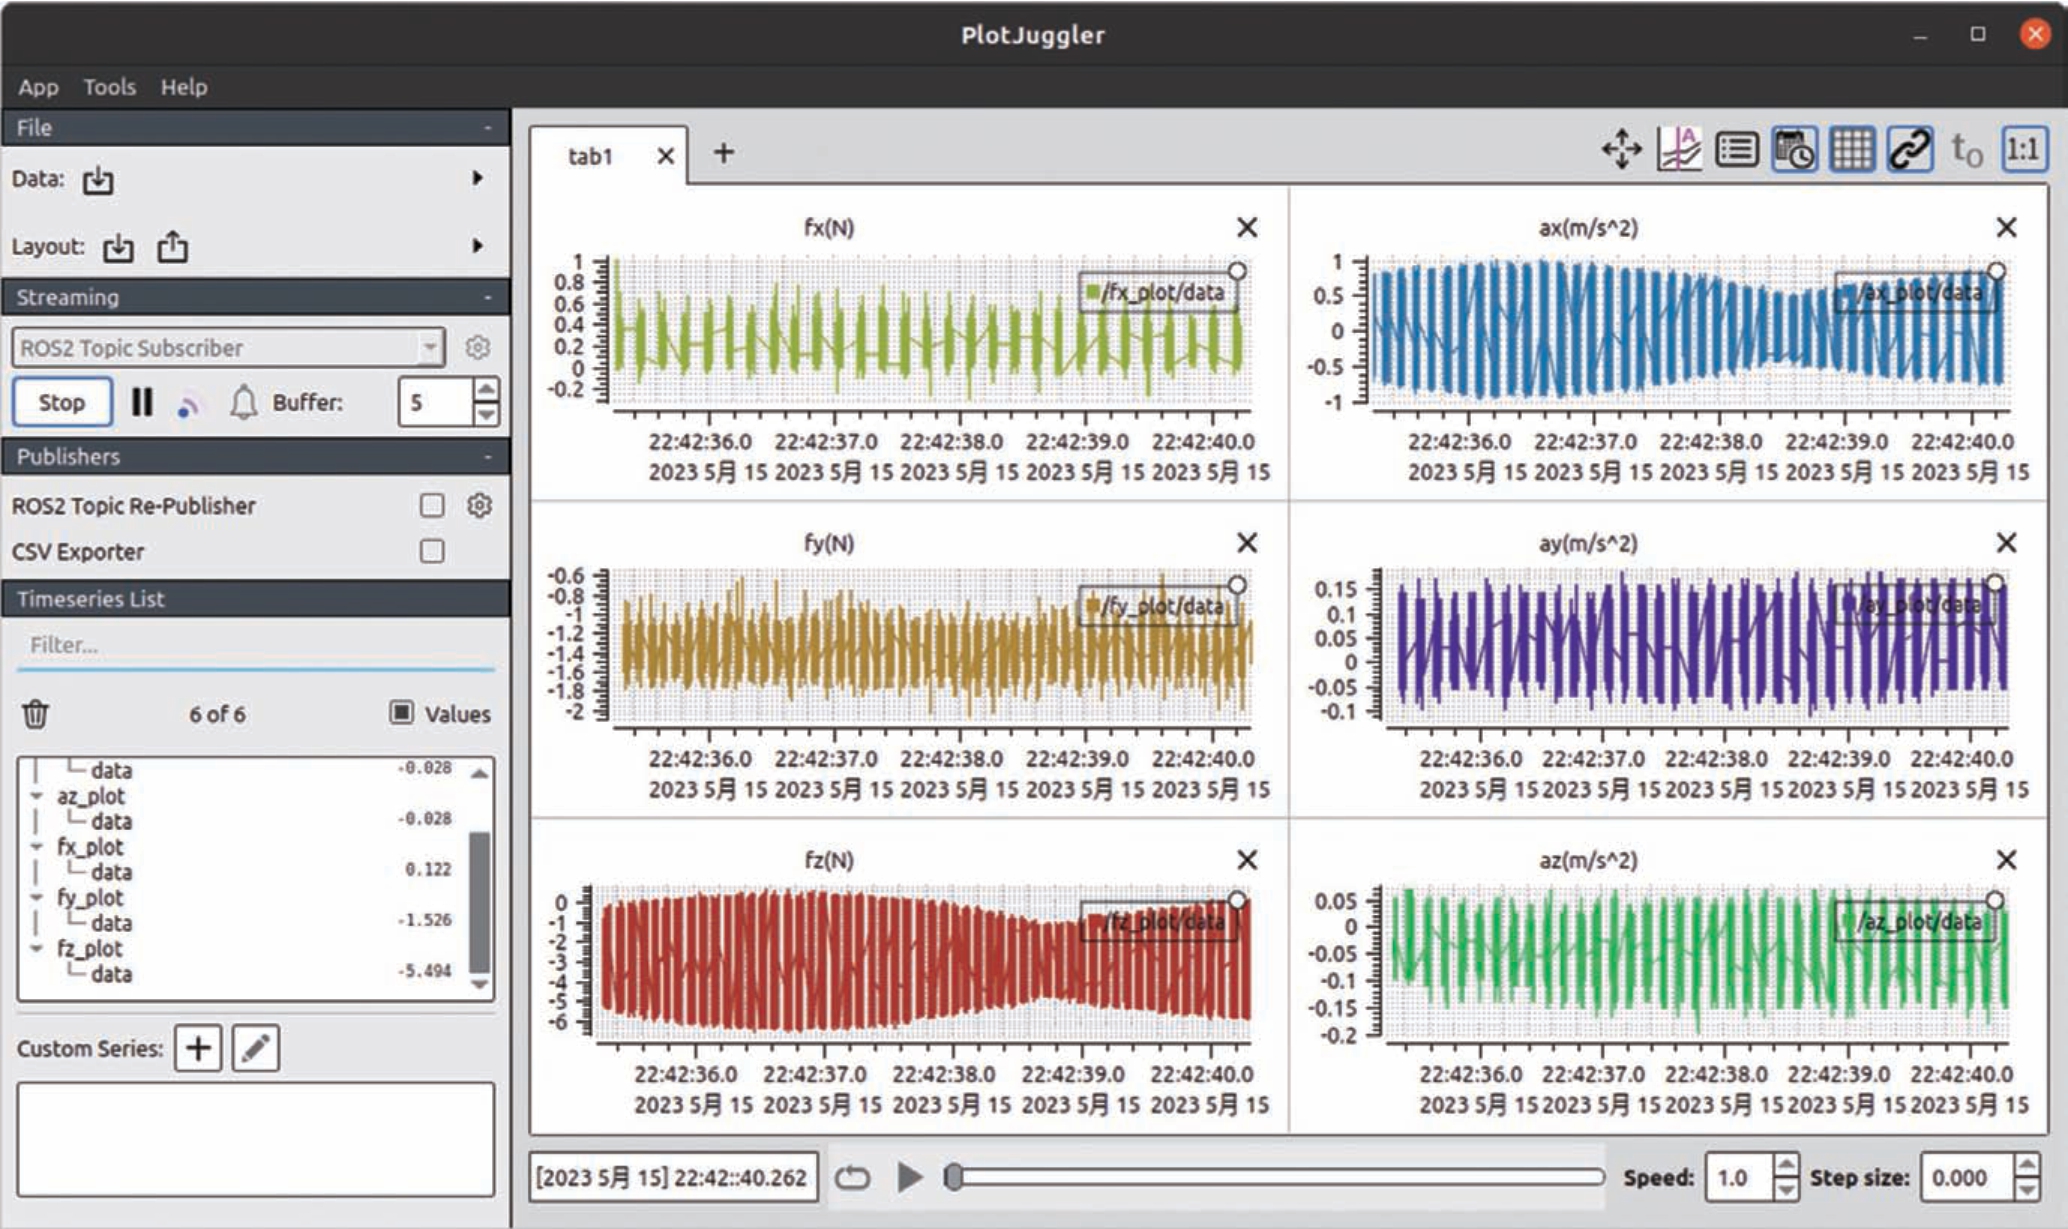2068x1229 pixels.
Task: Click the play button
Action: pyautogui.click(x=909, y=1177)
